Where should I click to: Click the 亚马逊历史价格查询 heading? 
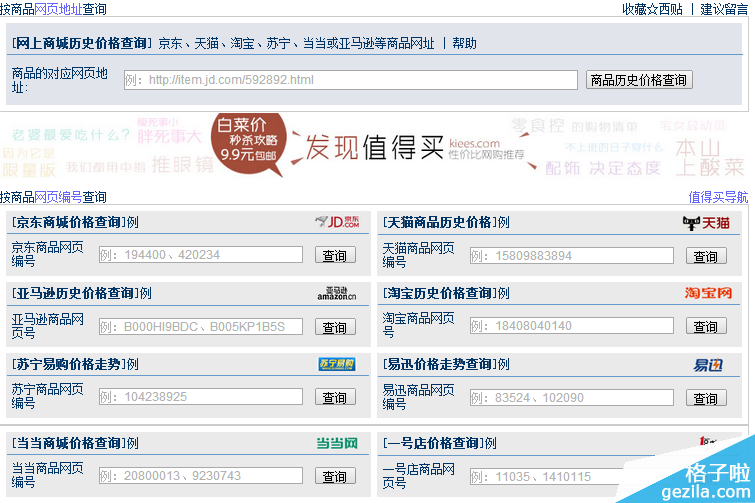(x=76, y=293)
